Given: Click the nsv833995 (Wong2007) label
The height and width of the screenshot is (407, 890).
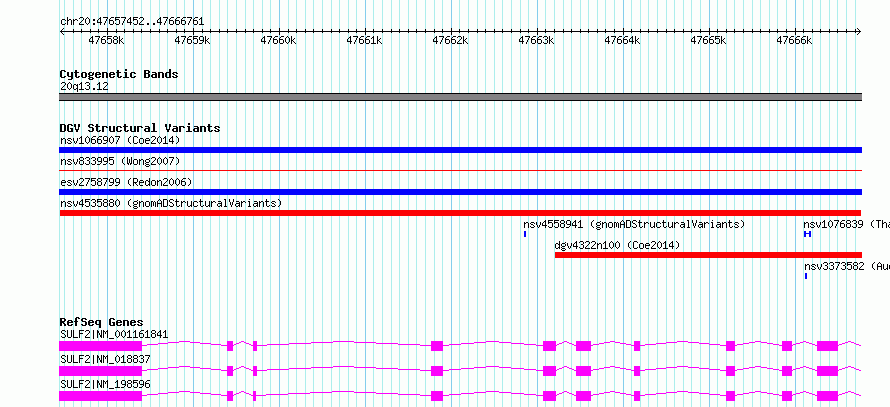Looking at the screenshot, I should click(120, 161).
